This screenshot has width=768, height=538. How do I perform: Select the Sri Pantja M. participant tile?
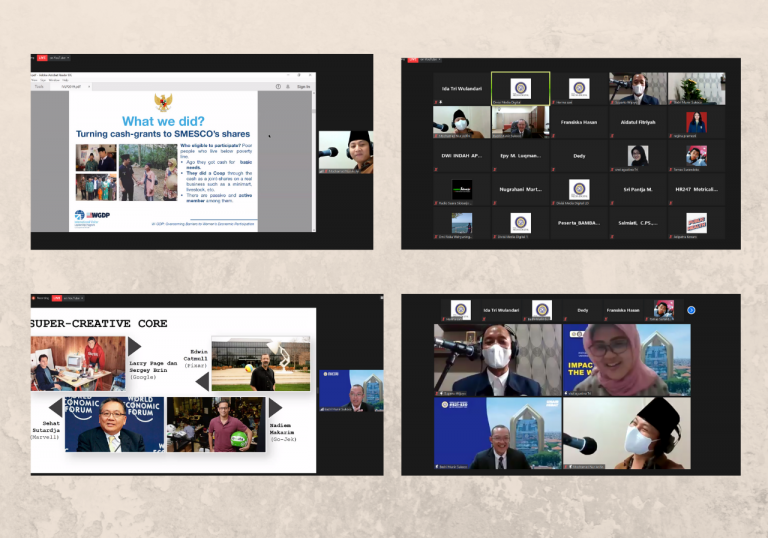637,189
